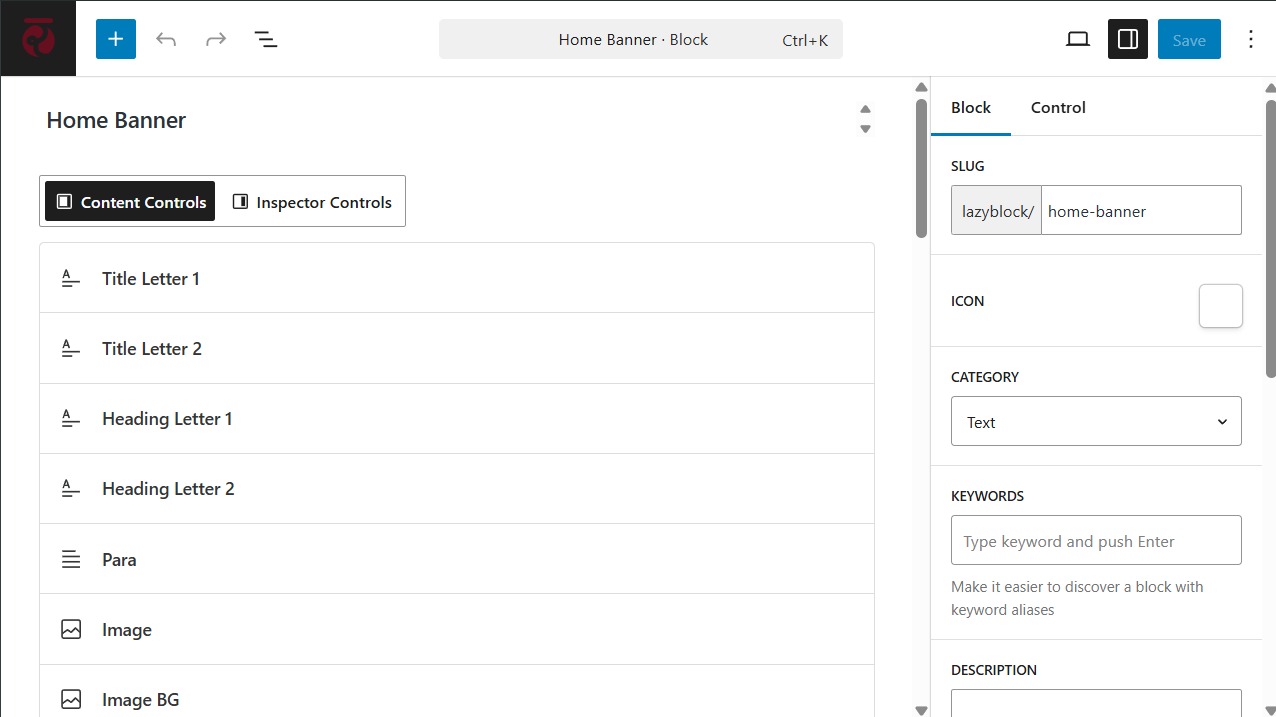Open the Home Banner command palette bar
1276x717 pixels.
pyautogui.click(x=640, y=40)
